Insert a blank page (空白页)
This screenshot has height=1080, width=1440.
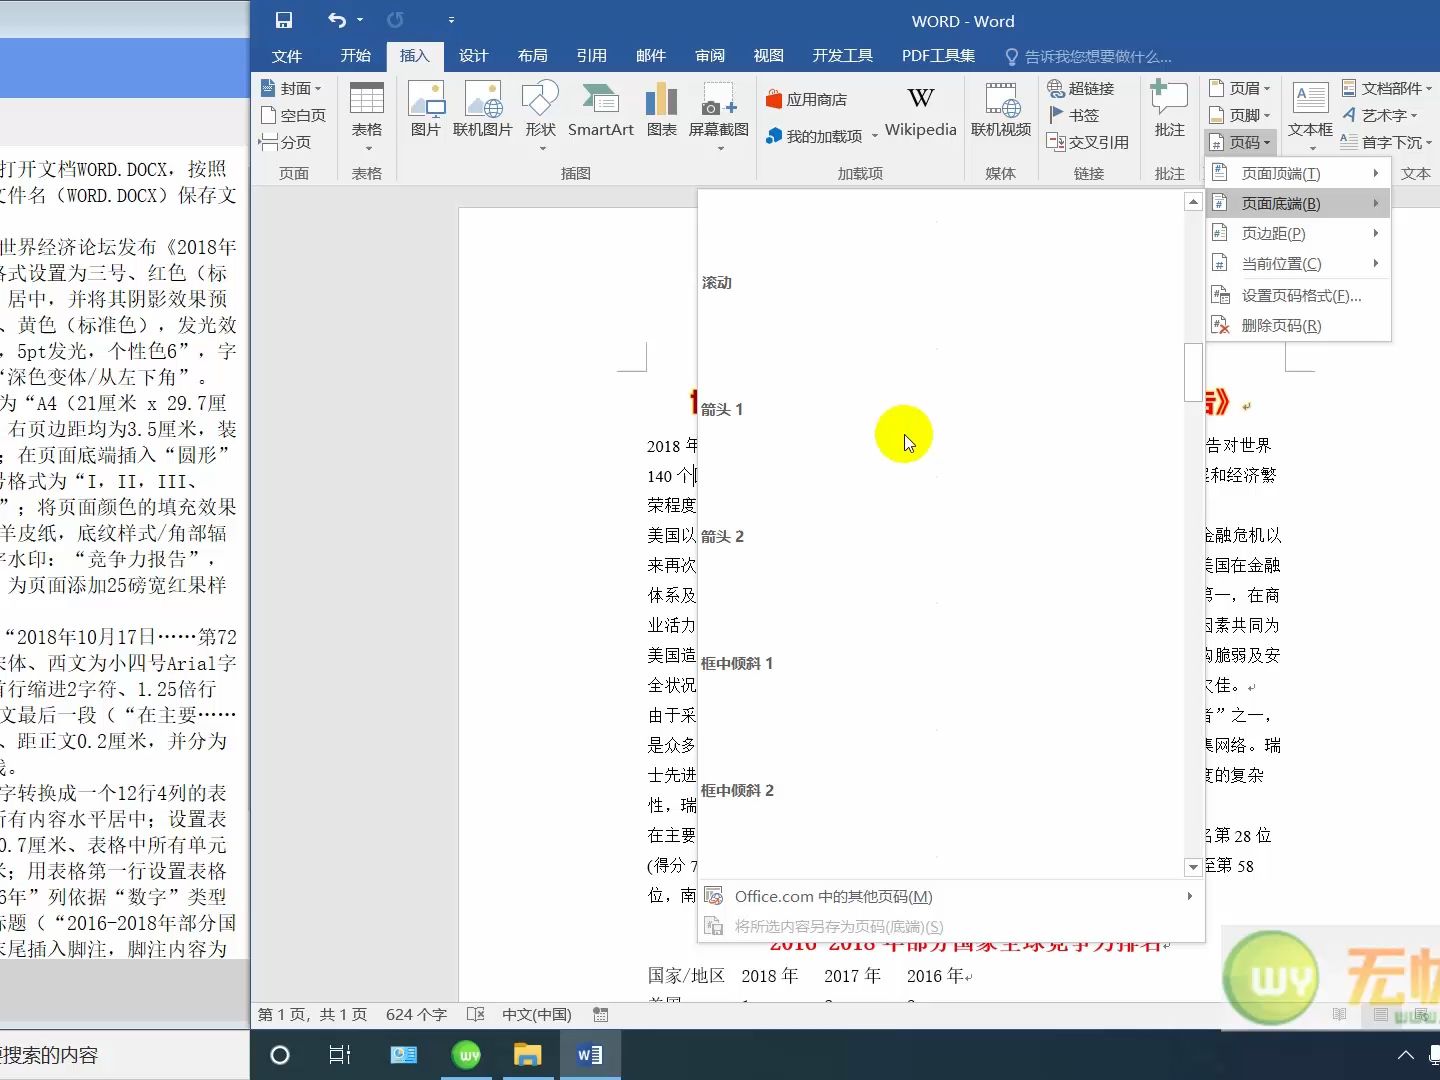[292, 115]
